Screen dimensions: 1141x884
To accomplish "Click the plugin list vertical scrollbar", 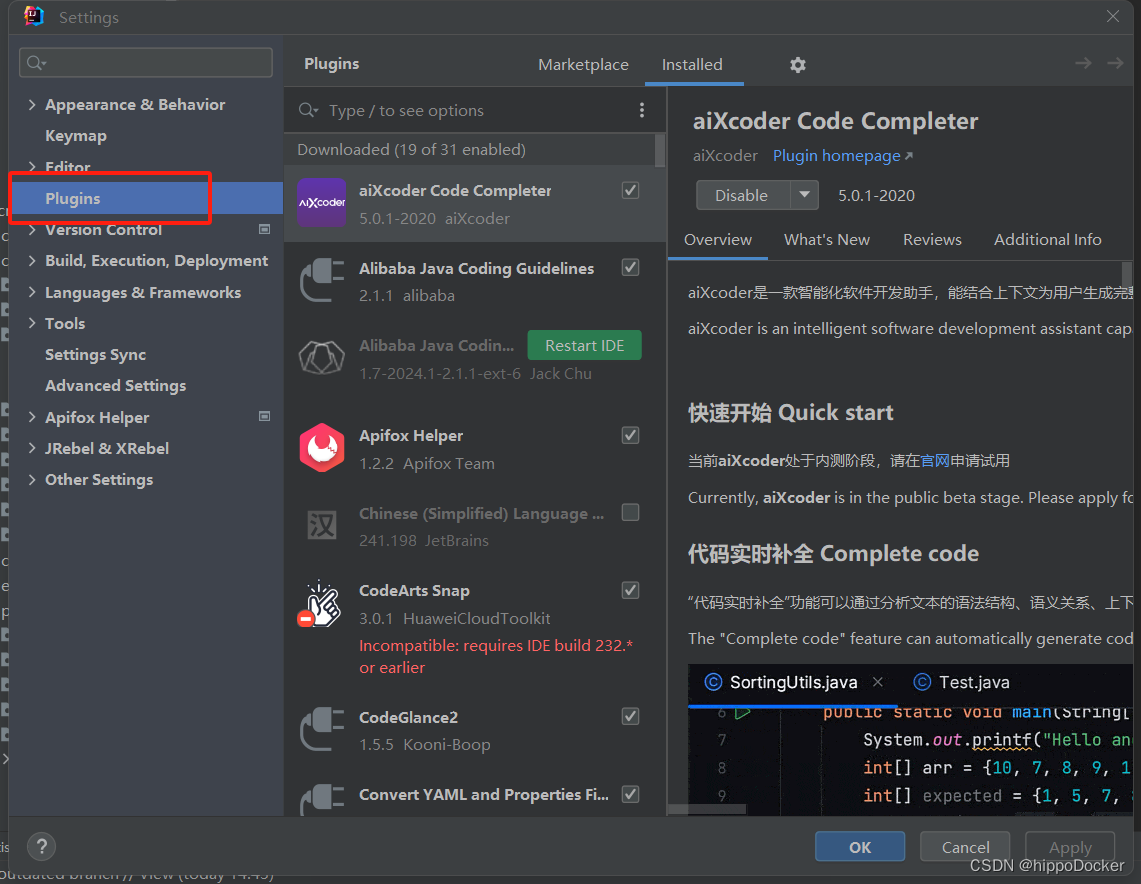I will [660, 149].
